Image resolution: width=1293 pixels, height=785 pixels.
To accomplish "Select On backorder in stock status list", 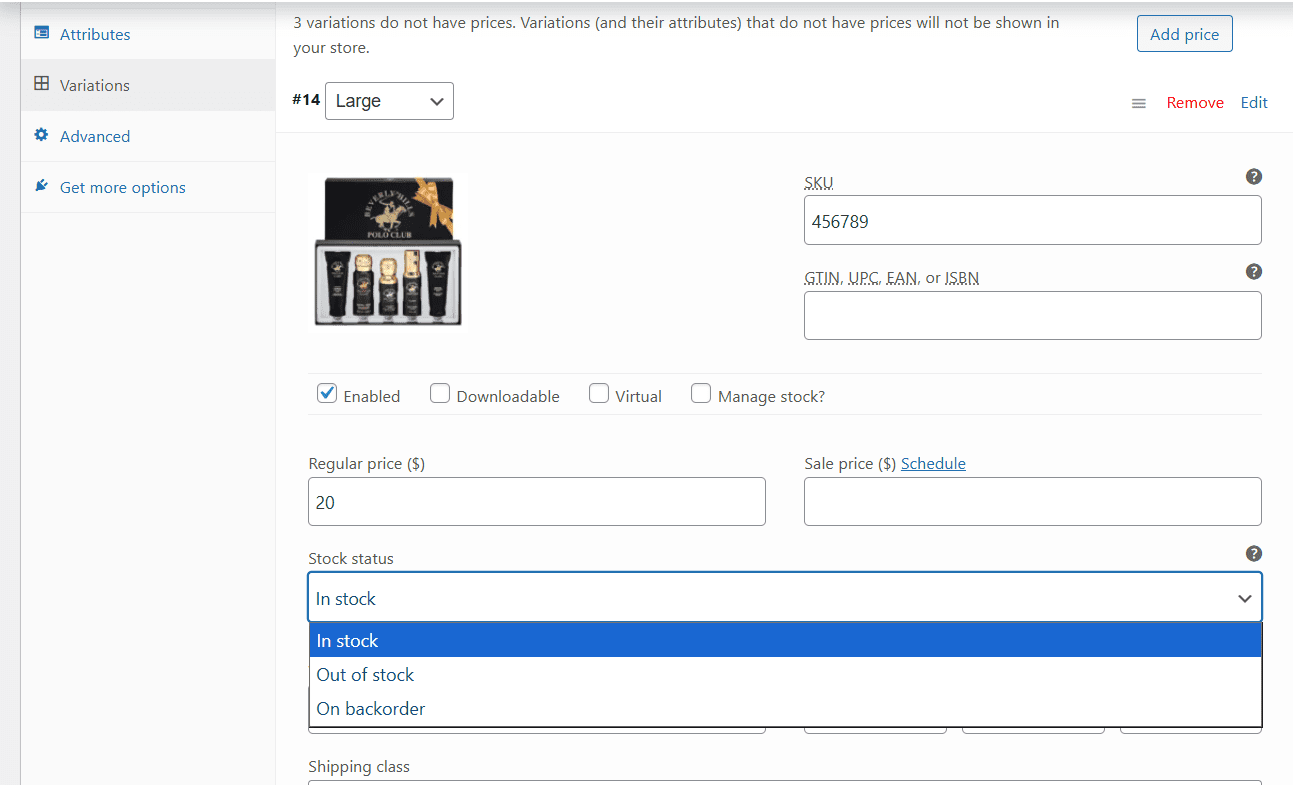I will 371,709.
